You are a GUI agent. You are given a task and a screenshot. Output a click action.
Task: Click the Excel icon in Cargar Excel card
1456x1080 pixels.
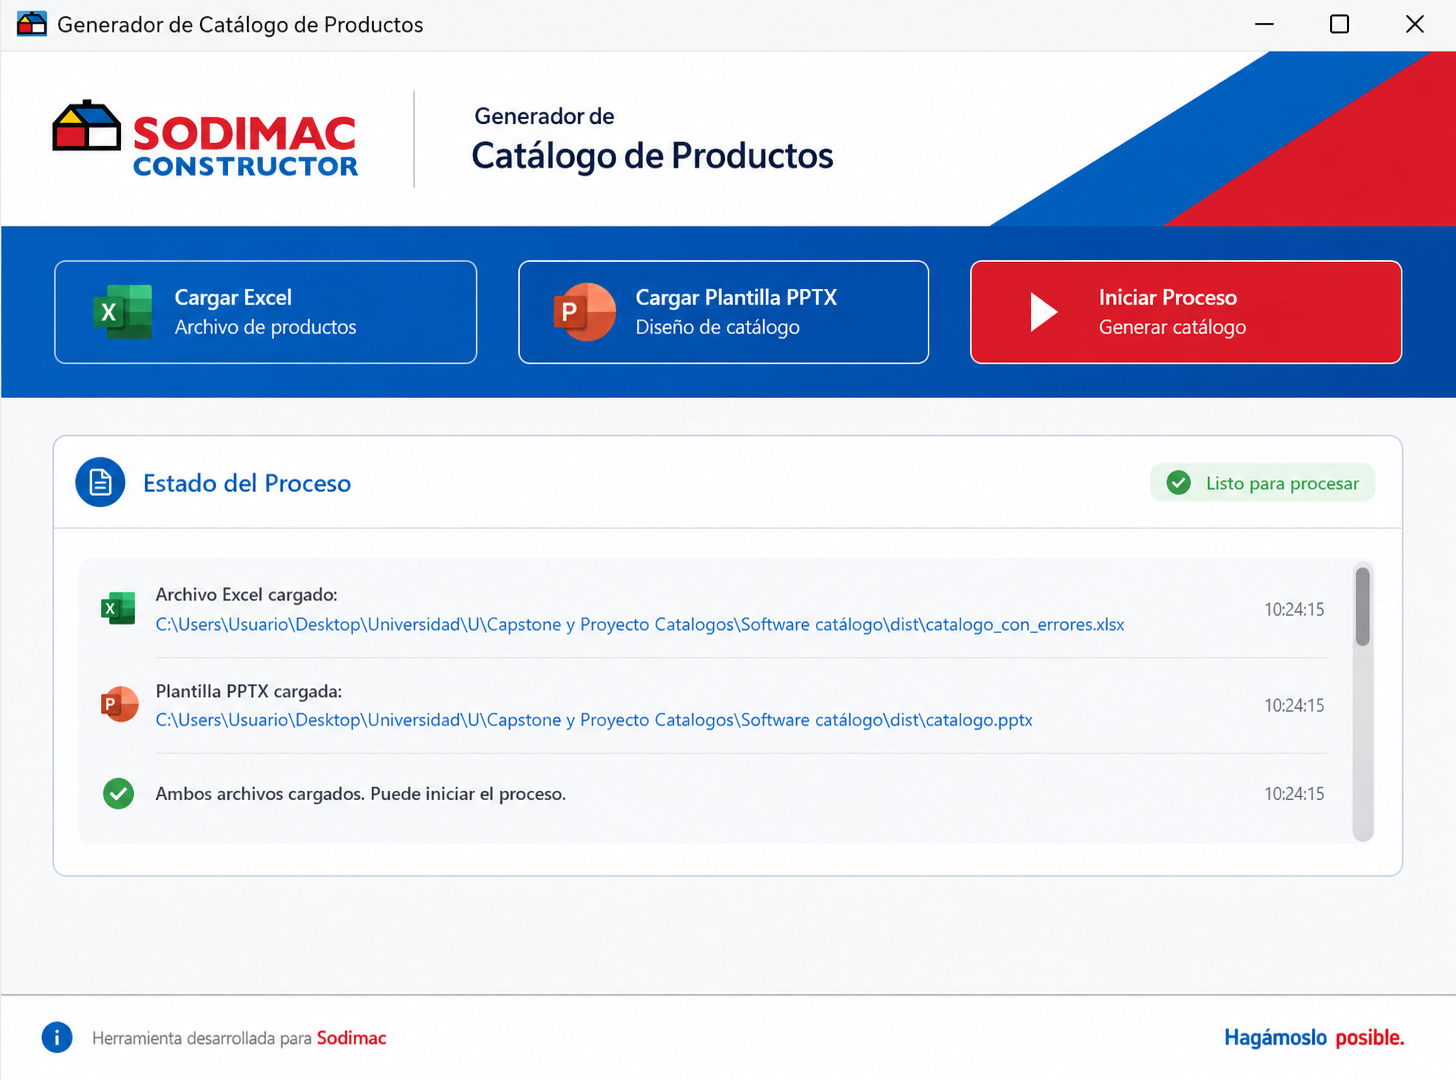(122, 312)
